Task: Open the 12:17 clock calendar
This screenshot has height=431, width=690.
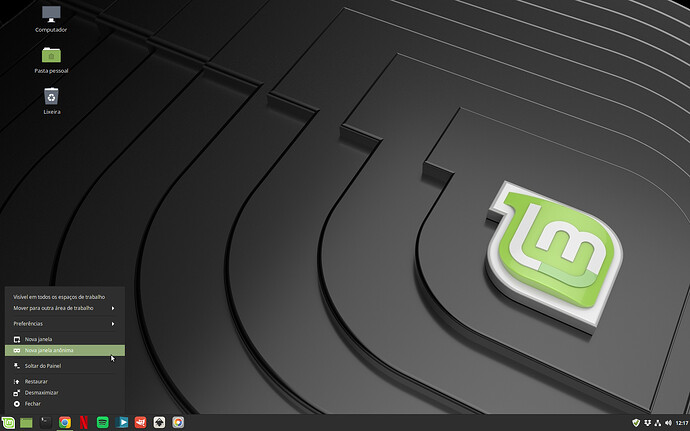Action: click(682, 423)
